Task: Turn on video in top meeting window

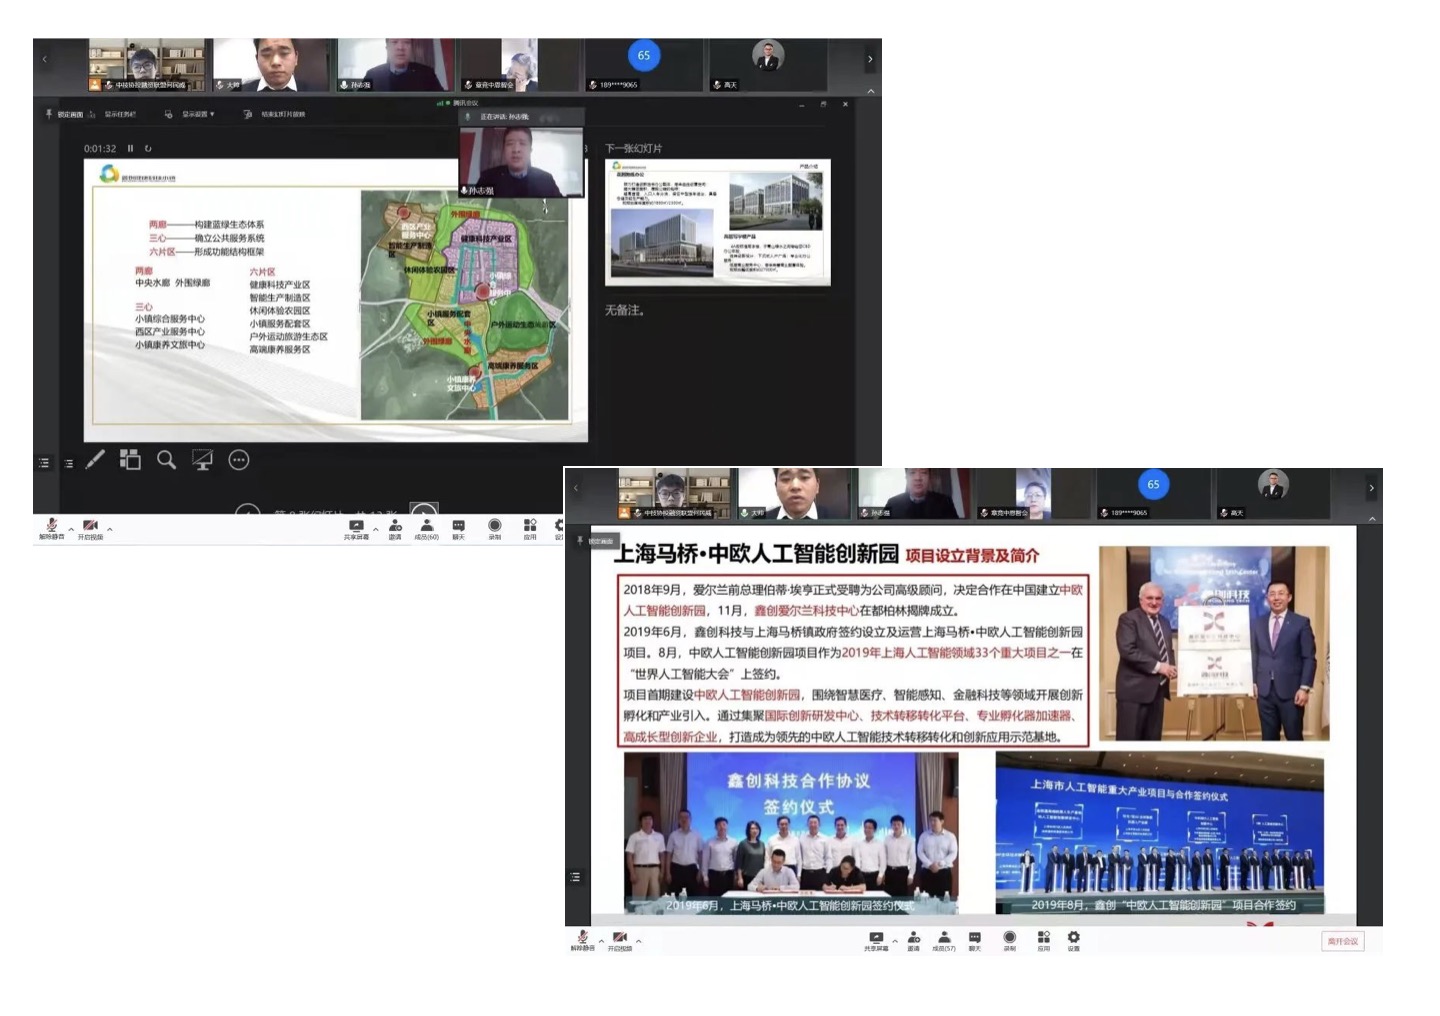Action: coord(90,528)
